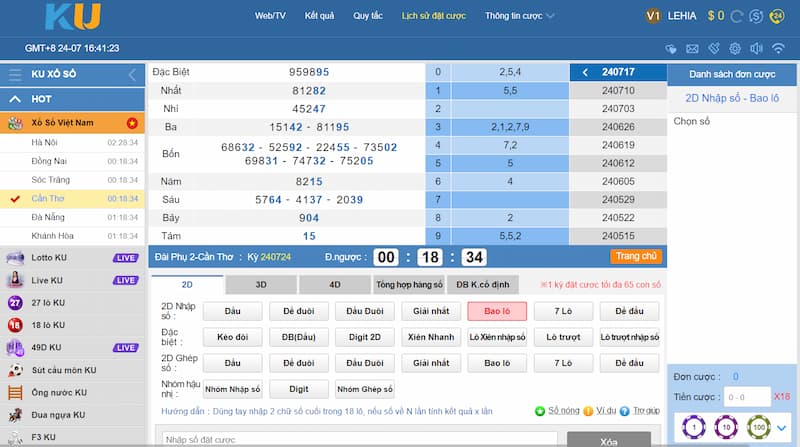800x447 pixels.
Task: Select Digit 2D bet type
Action: (x=365, y=337)
